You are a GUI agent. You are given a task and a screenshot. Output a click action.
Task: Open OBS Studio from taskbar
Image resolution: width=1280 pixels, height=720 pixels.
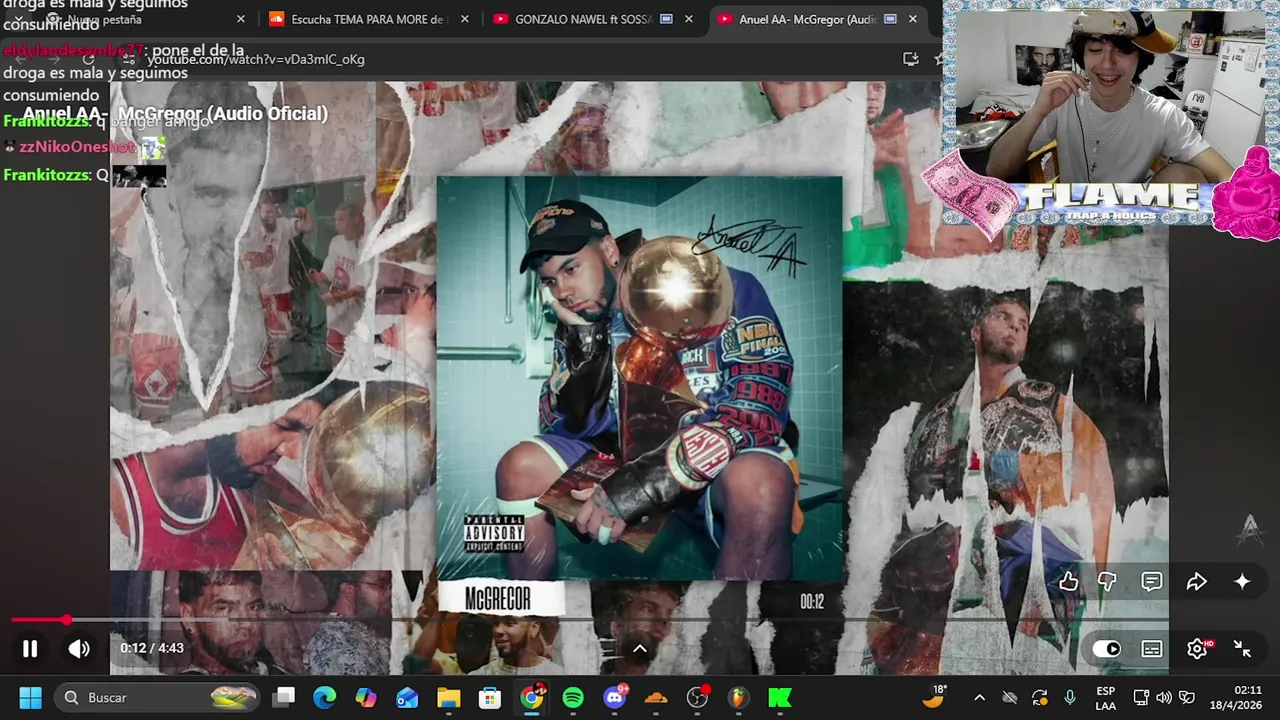[x=698, y=697]
